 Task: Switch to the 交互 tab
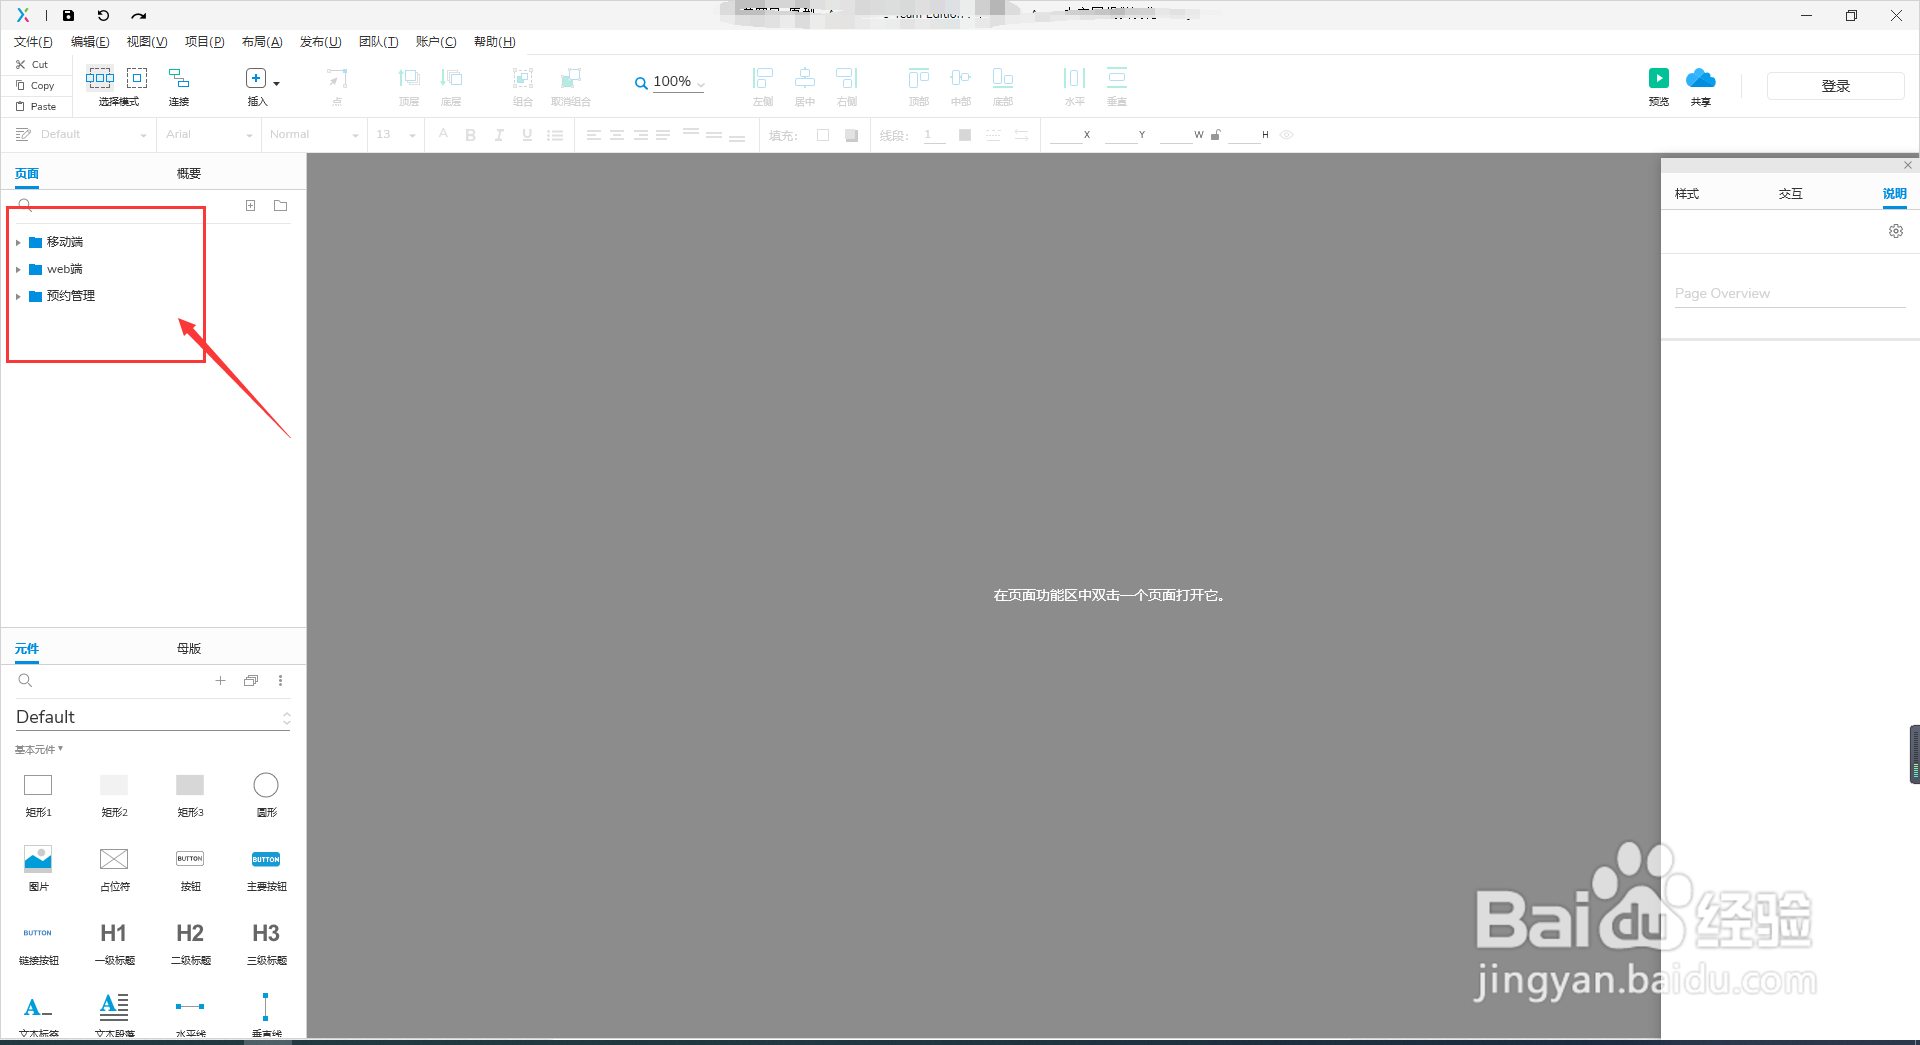coord(1791,194)
